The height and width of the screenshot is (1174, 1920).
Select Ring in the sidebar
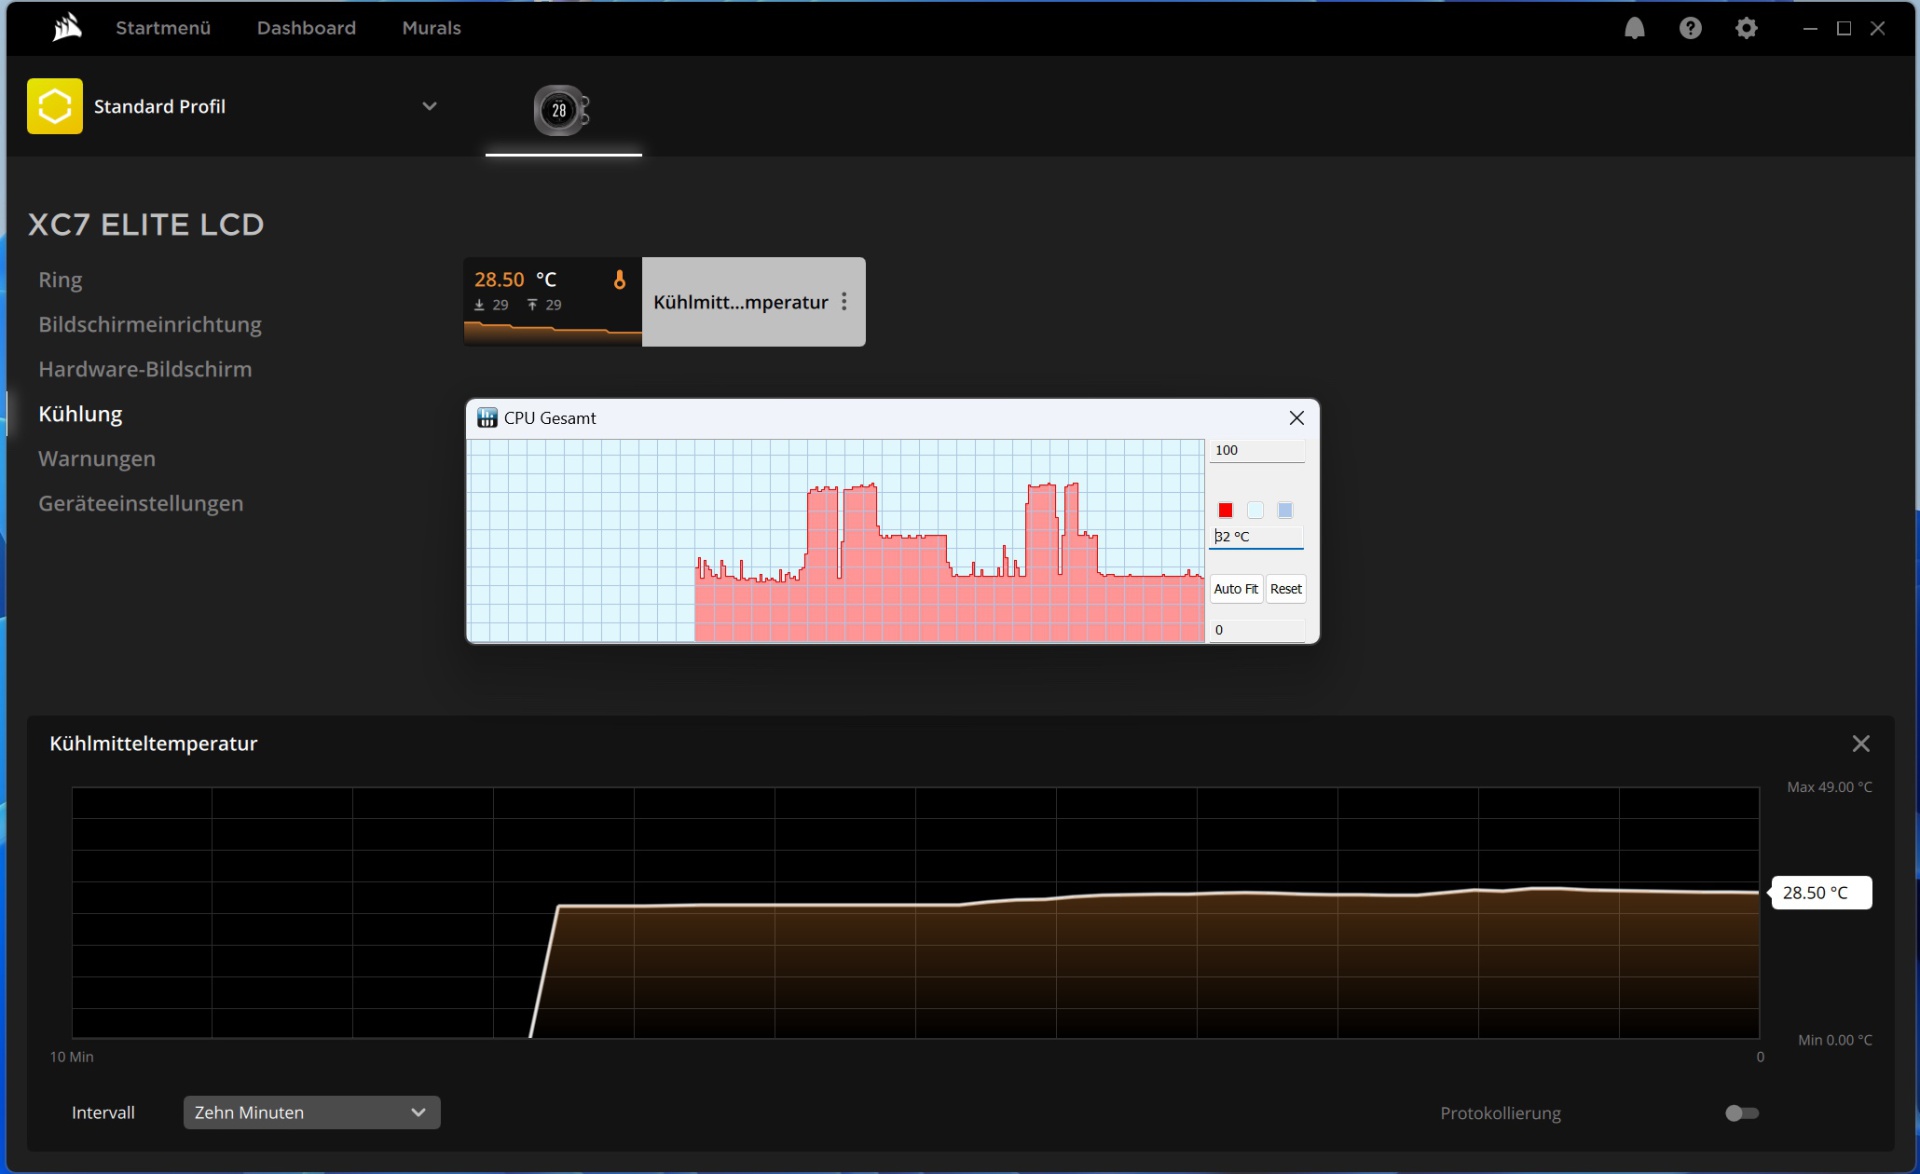60,280
